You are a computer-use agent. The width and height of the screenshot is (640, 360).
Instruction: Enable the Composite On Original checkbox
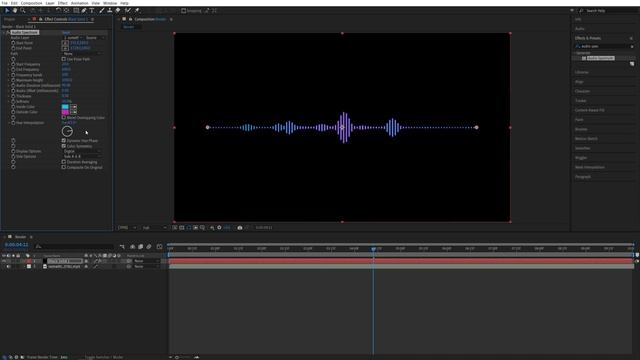coord(64,167)
